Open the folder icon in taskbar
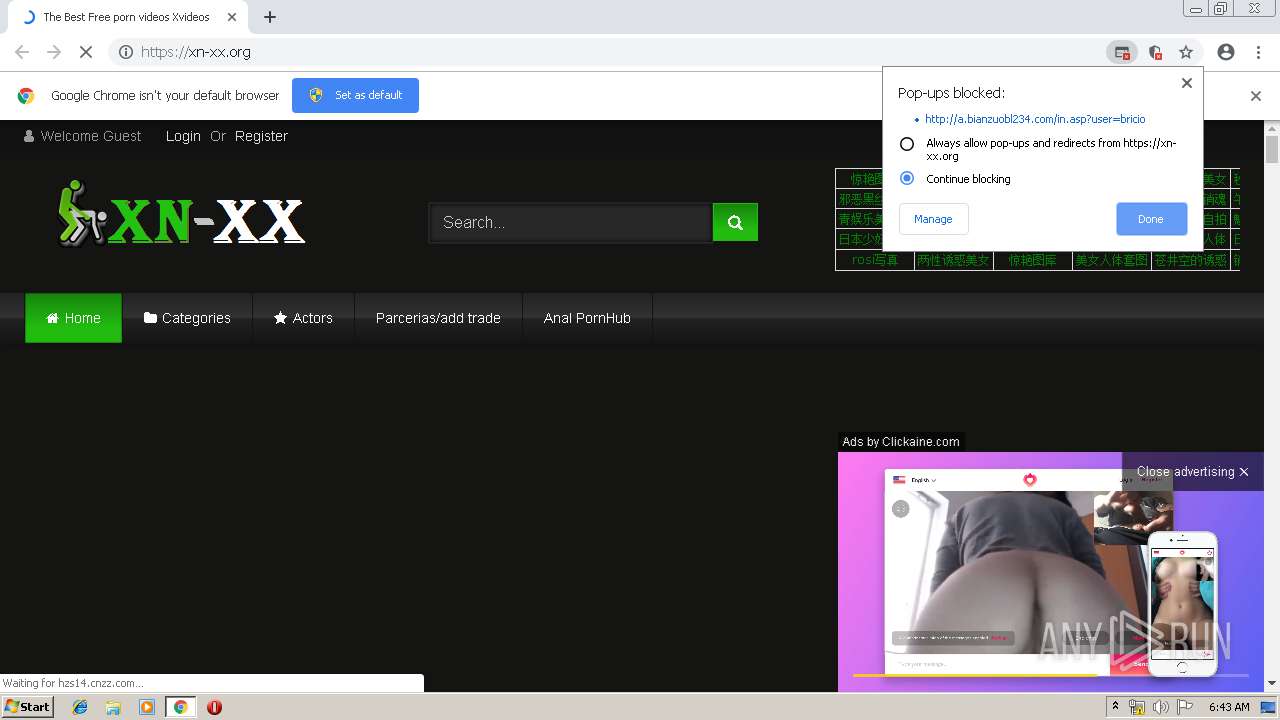This screenshot has height=720, width=1280. click(x=113, y=707)
